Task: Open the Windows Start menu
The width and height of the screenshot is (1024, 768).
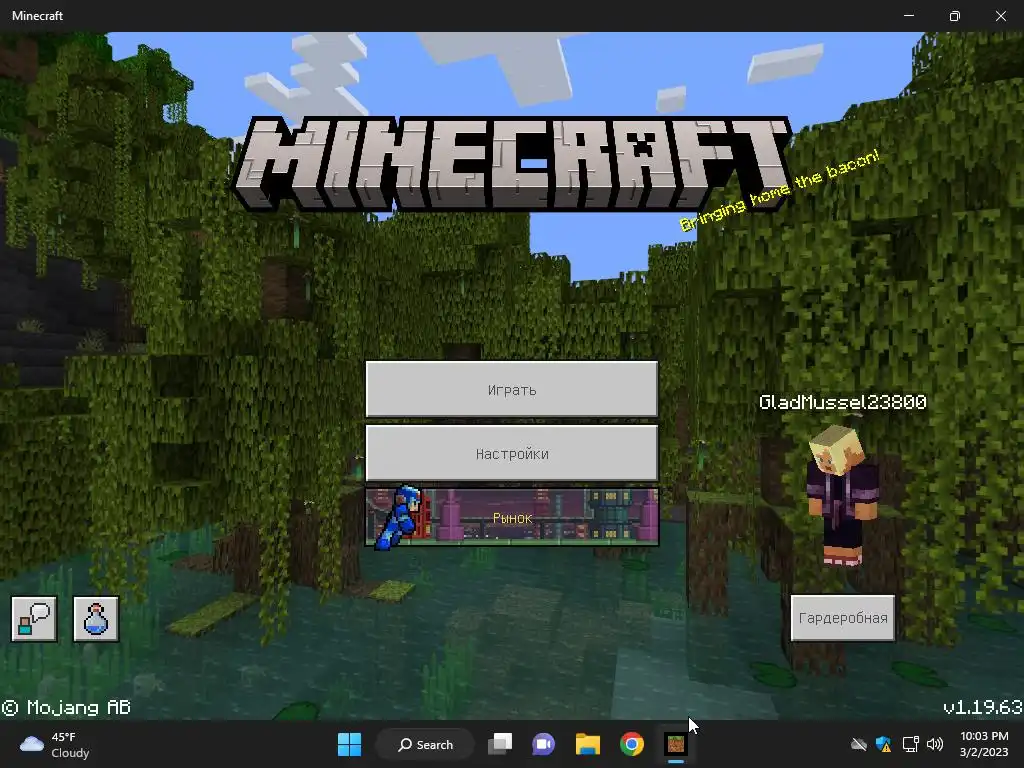Action: (349, 744)
